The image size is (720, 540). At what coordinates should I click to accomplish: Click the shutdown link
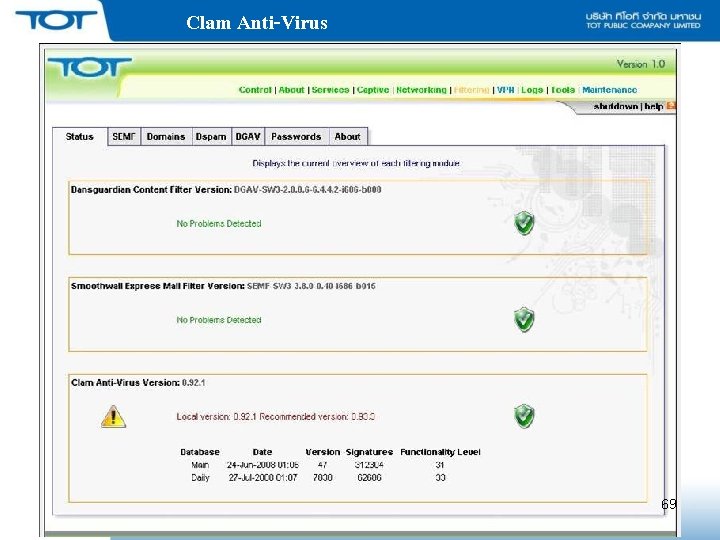pos(615,107)
